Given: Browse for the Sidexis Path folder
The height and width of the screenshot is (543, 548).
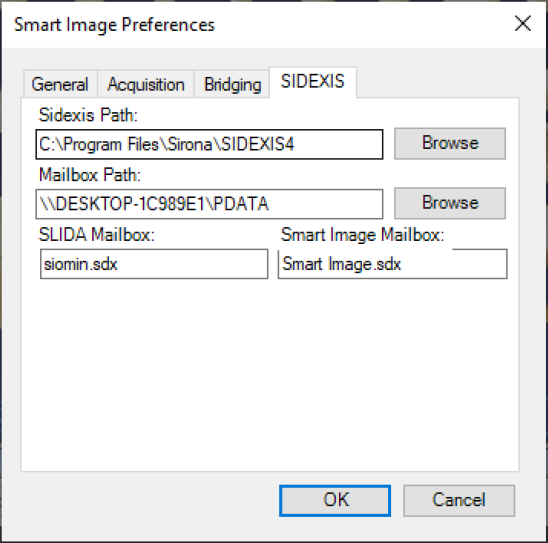Looking at the screenshot, I should 450,143.
